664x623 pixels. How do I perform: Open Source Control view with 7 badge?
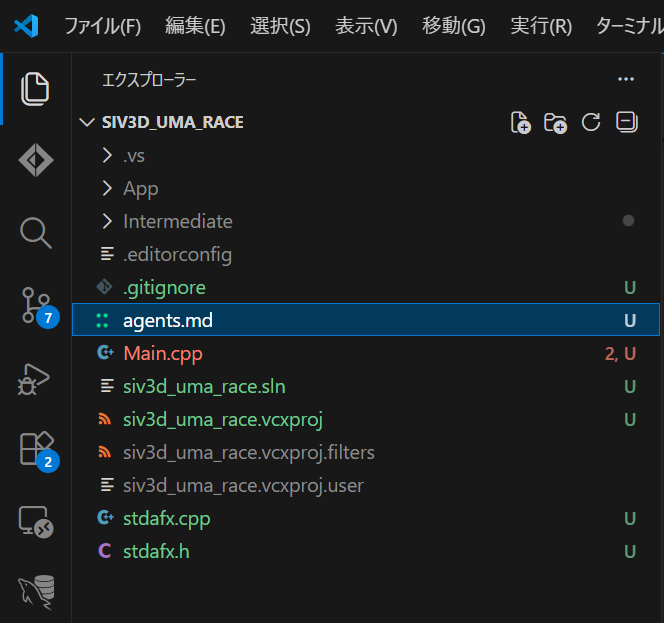coord(35,305)
